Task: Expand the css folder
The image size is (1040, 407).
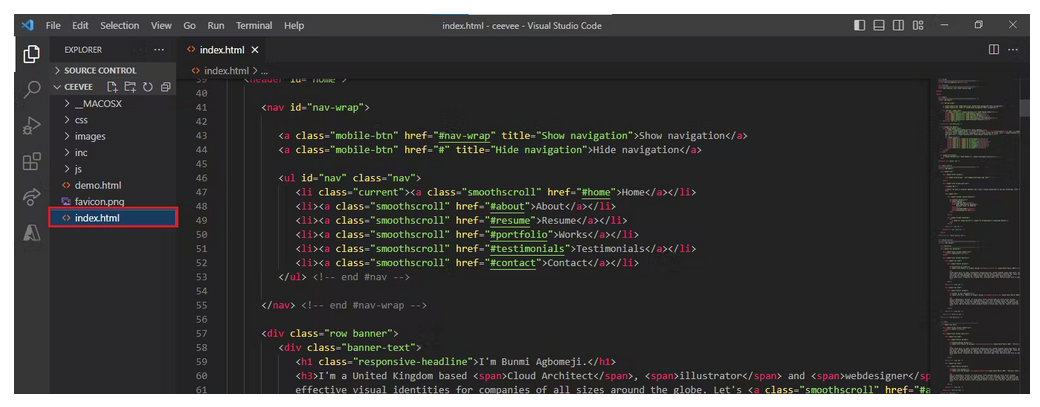Action: point(82,120)
